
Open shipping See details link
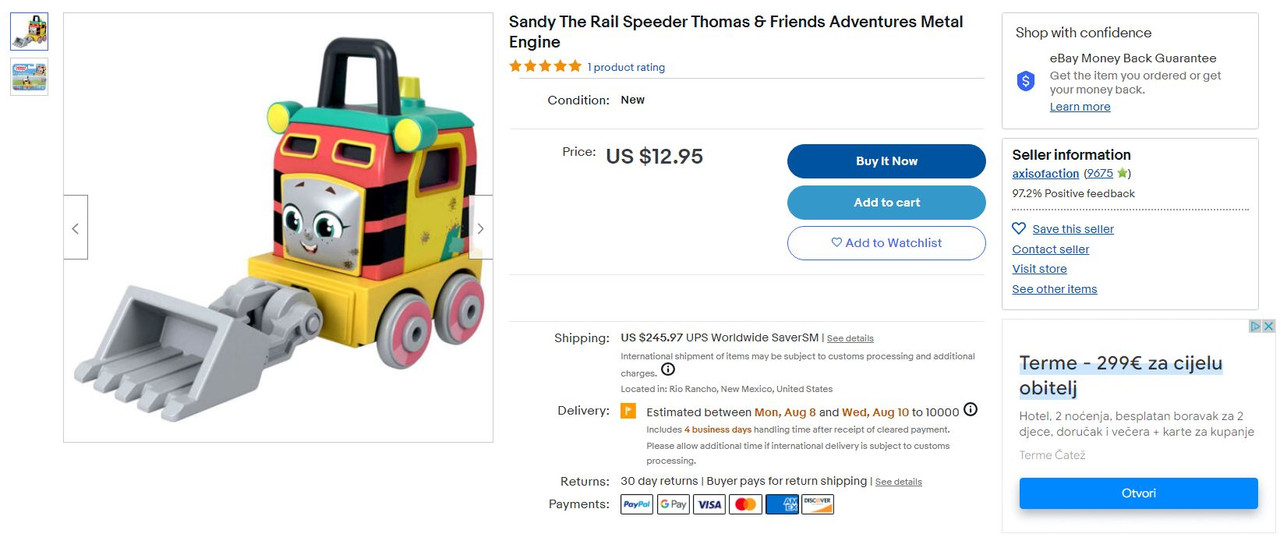[x=850, y=339]
